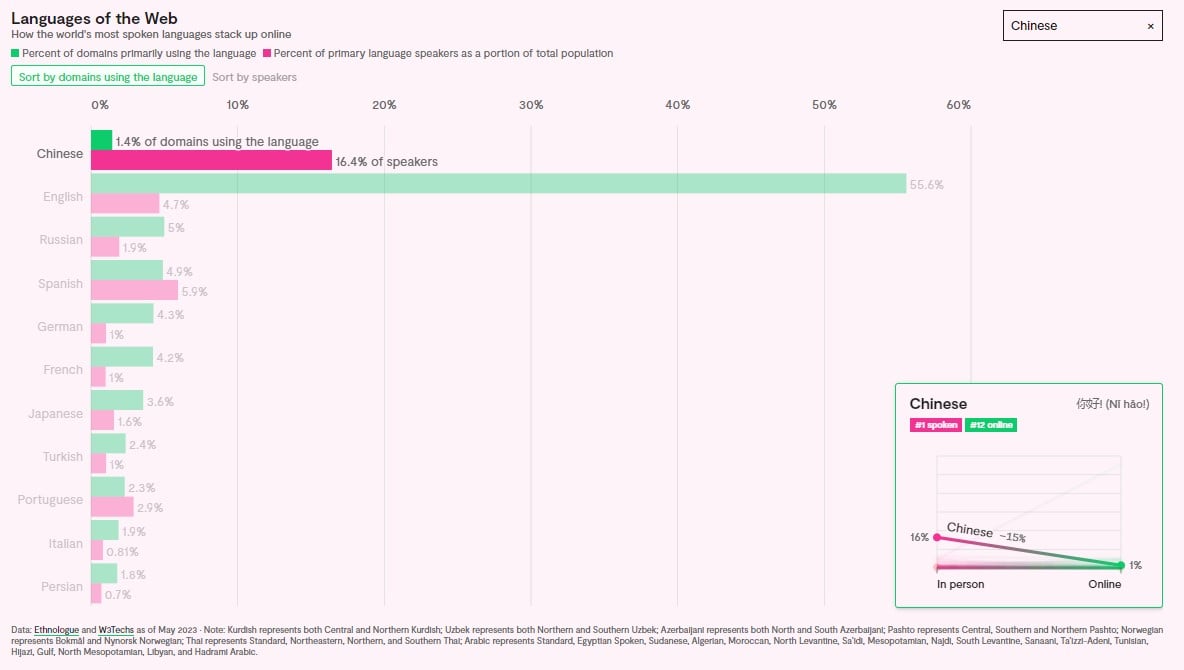The width and height of the screenshot is (1184, 670).
Task: Activate Sort by domains using the language
Action: [x=108, y=77]
